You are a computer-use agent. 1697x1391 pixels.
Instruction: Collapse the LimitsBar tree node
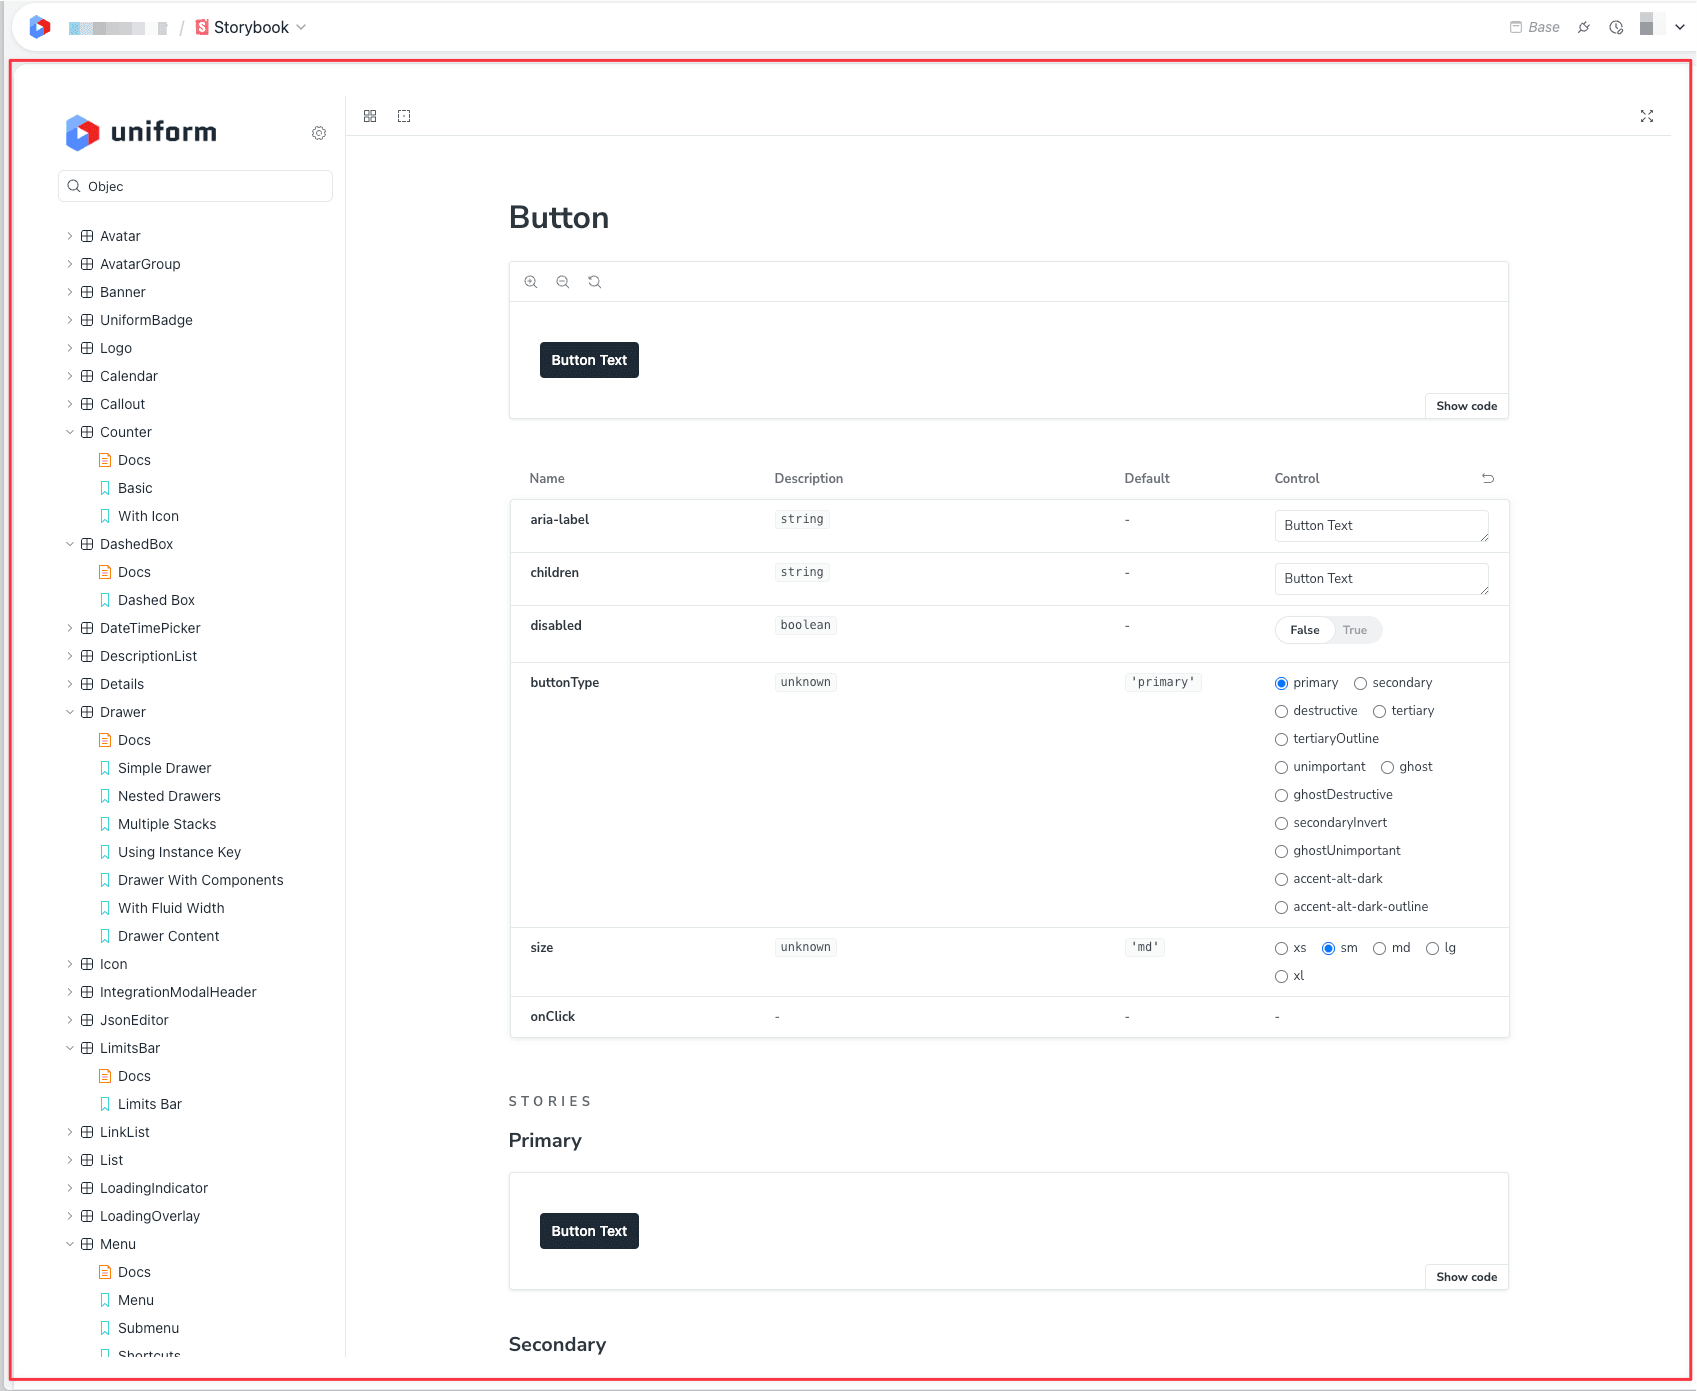[70, 1048]
